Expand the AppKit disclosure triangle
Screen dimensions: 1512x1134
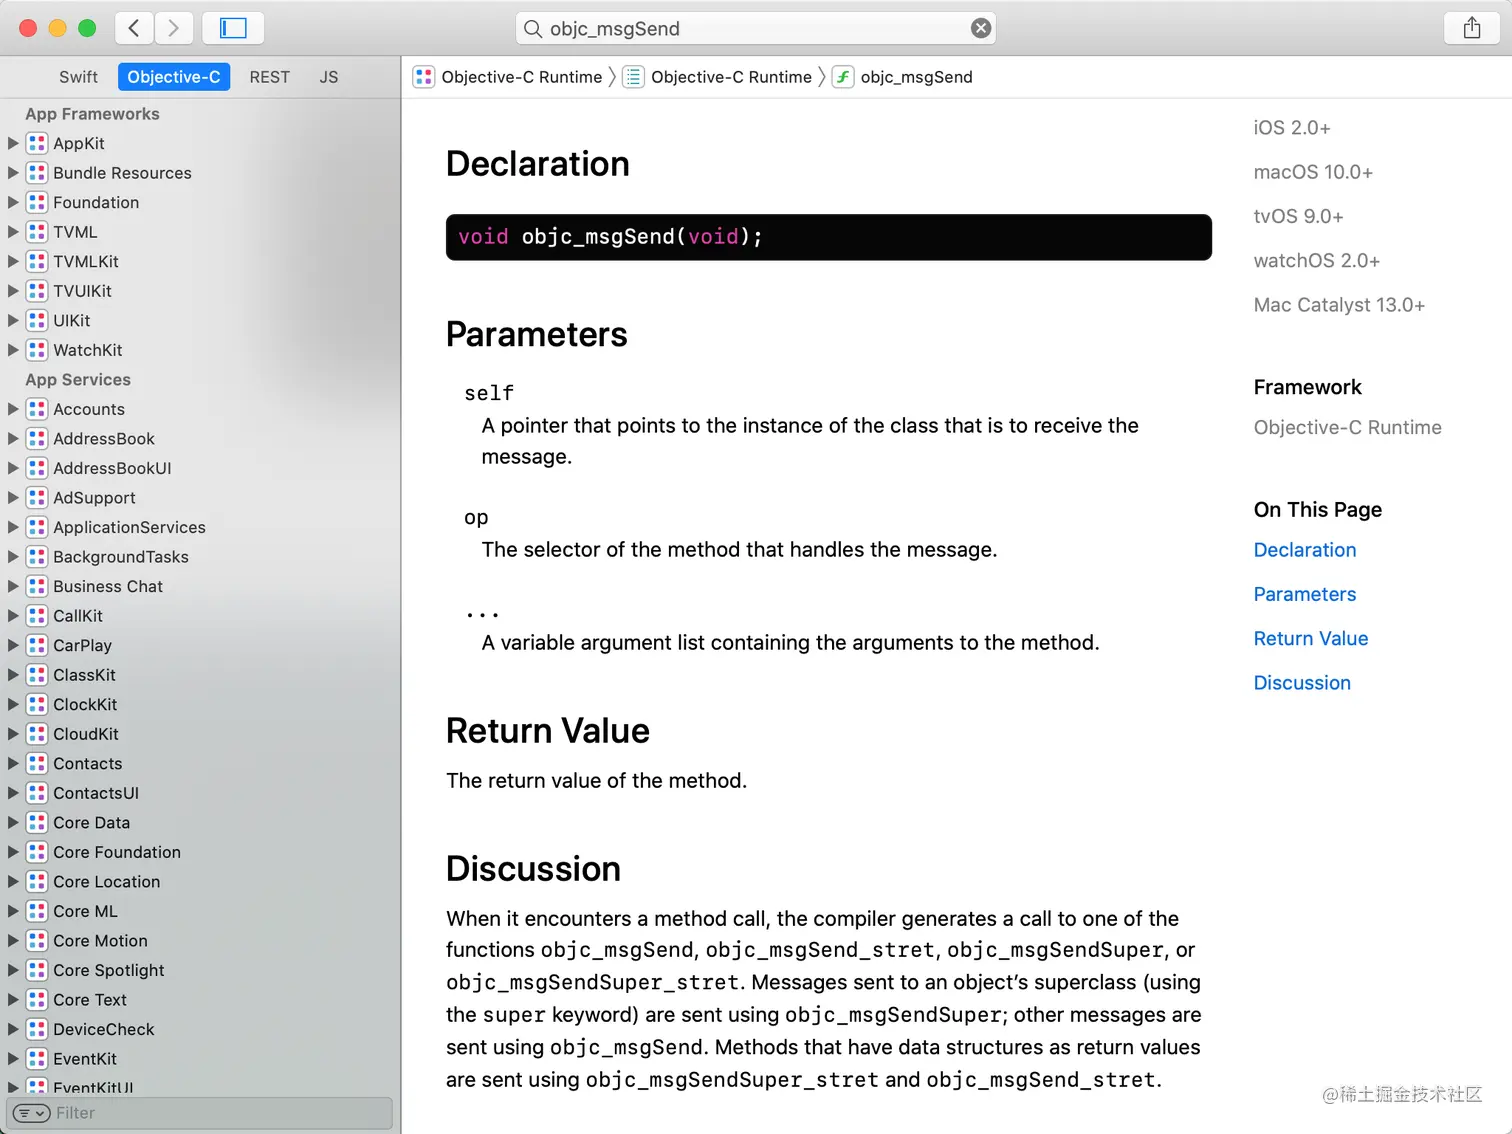click(13, 143)
